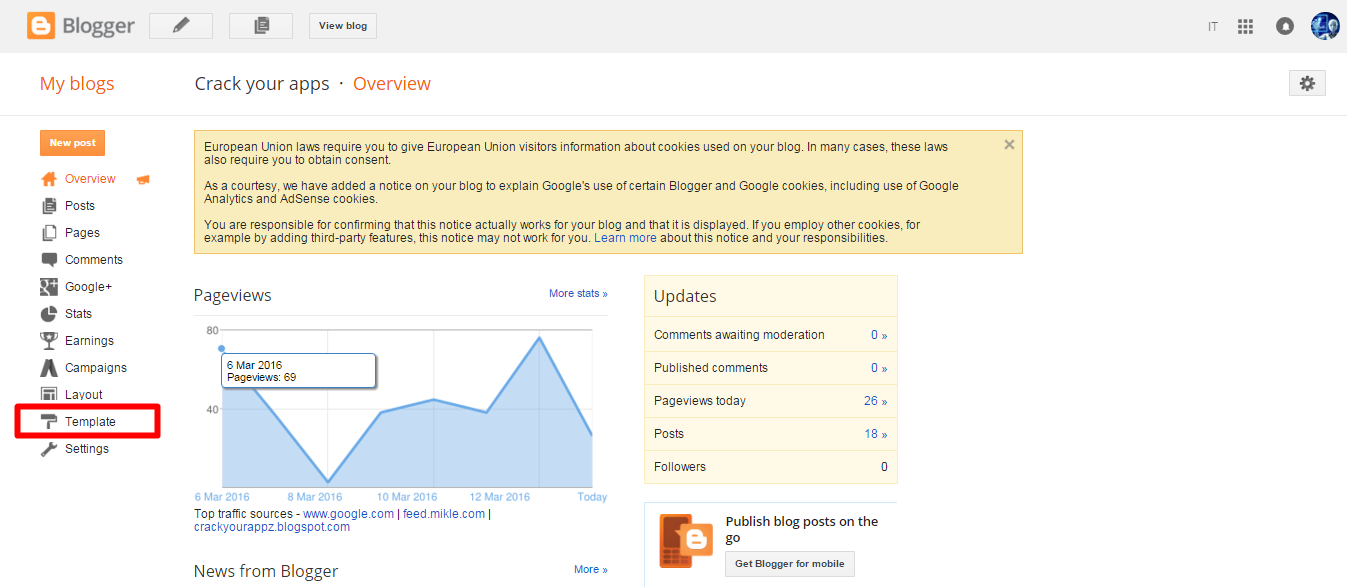Click the Stats pie chart icon
Viewport: 1347px width, 587px height.
[49, 314]
